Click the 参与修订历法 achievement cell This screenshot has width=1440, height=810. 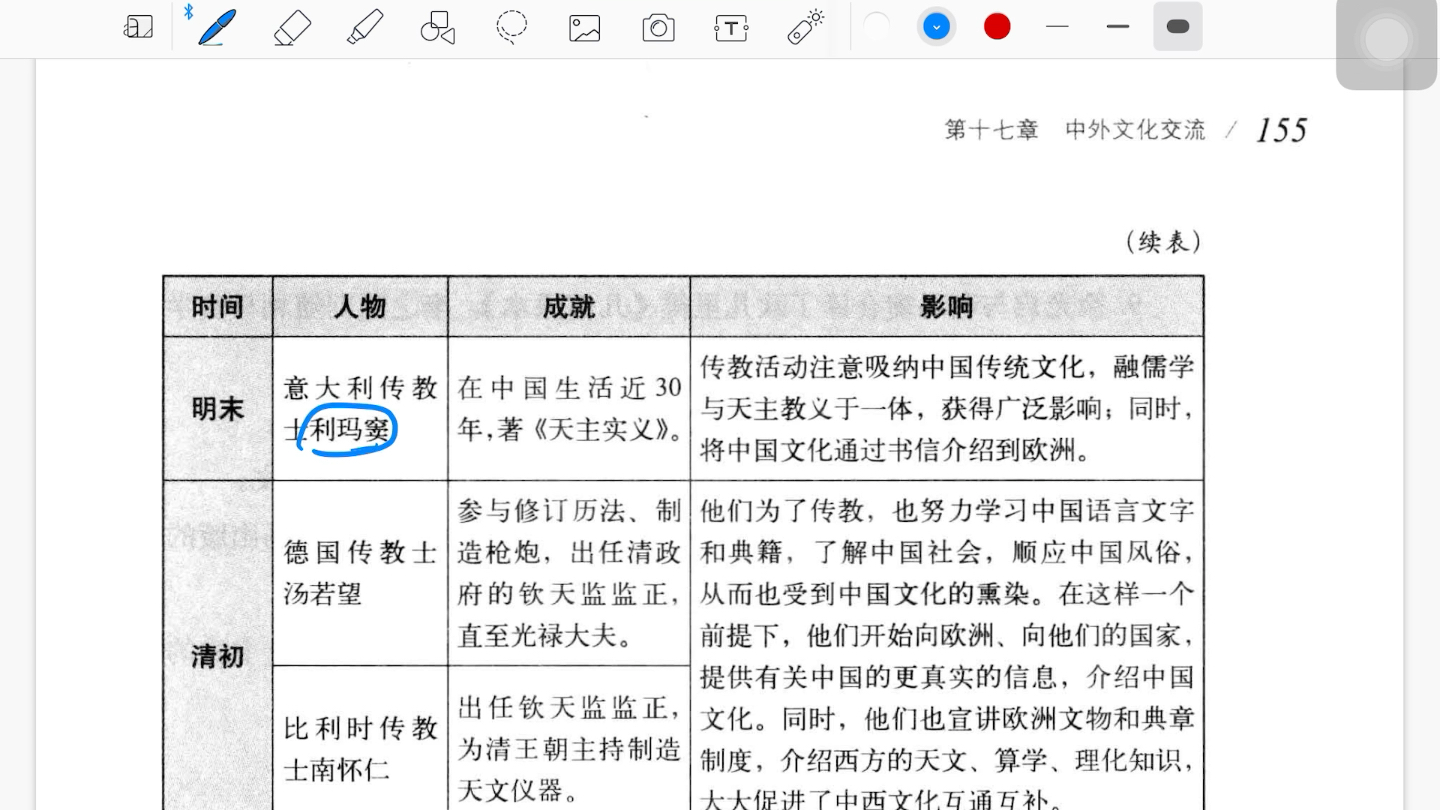click(x=569, y=573)
